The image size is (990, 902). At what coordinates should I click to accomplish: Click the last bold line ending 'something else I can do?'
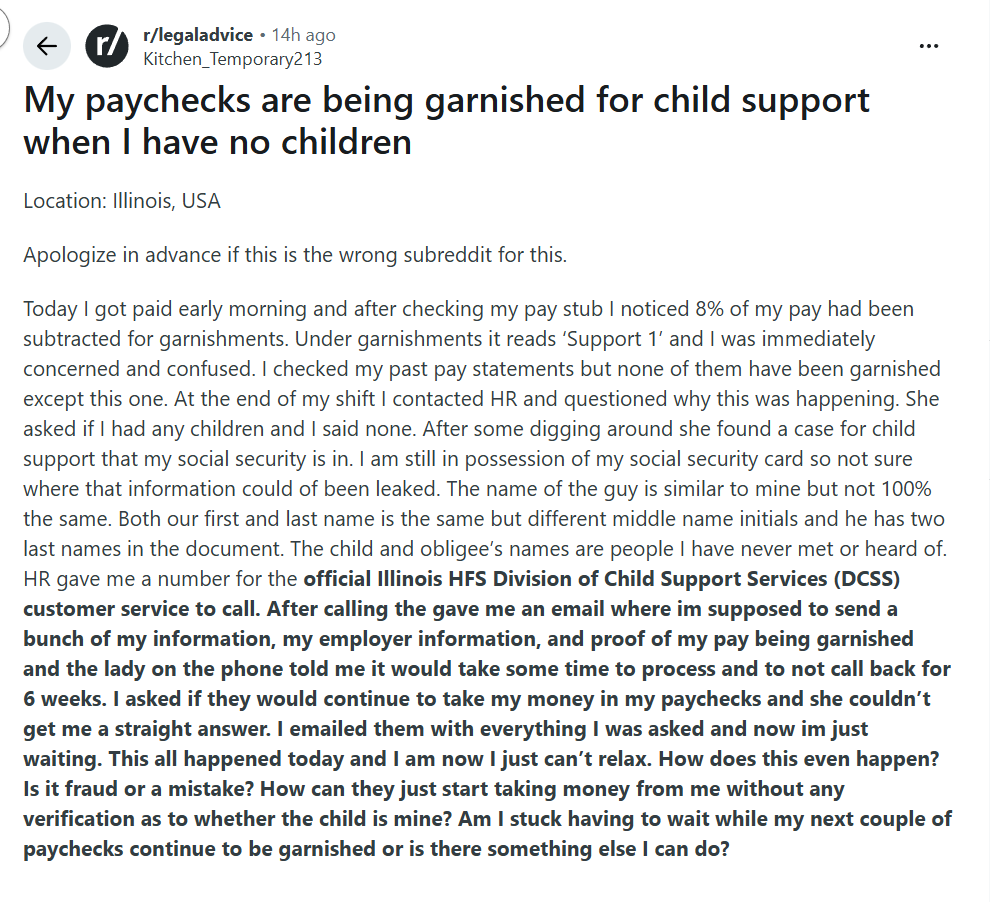point(376,849)
